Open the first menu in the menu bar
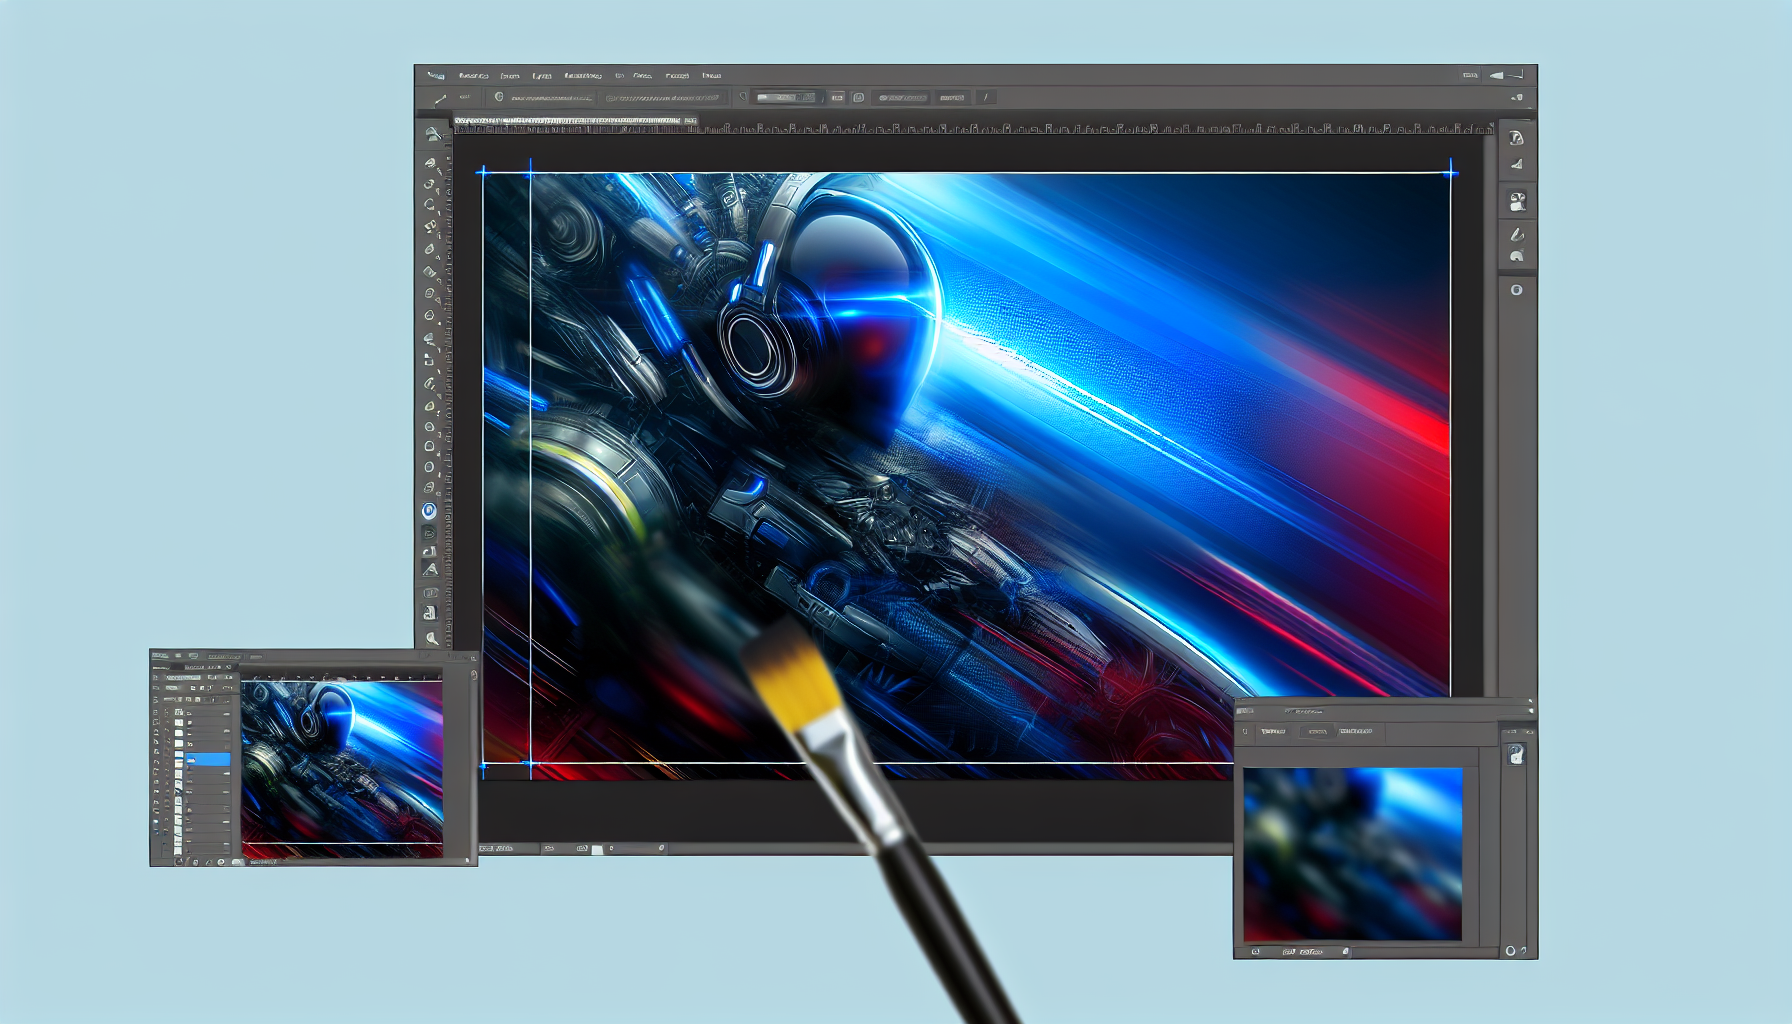This screenshot has width=1792, height=1024. click(435, 75)
